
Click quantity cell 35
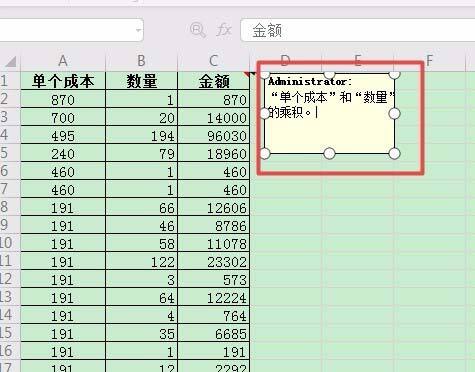142,333
